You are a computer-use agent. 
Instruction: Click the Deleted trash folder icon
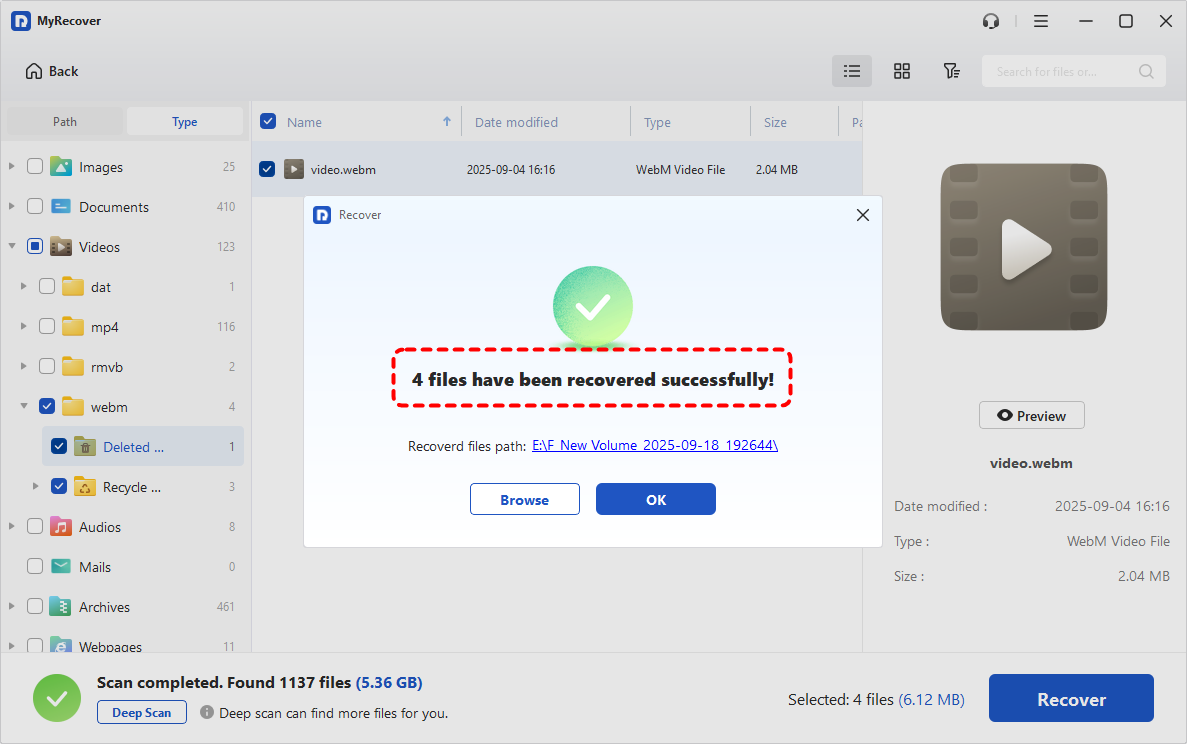click(85, 447)
